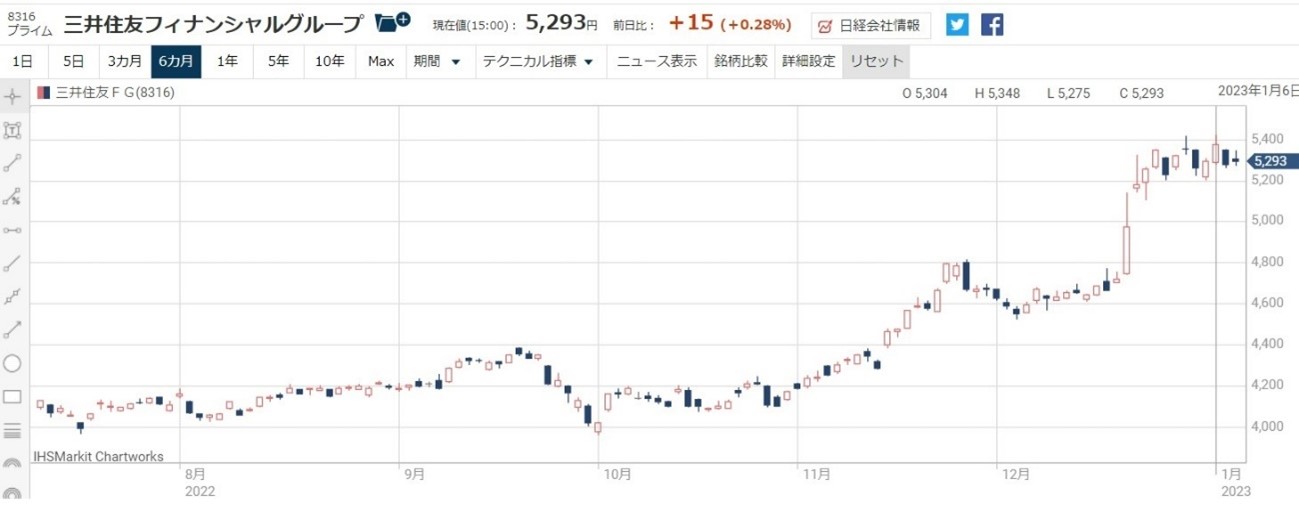This screenshot has width=1299, height=512.
Task: Switch chart range to 3カ月
Action: tap(124, 61)
